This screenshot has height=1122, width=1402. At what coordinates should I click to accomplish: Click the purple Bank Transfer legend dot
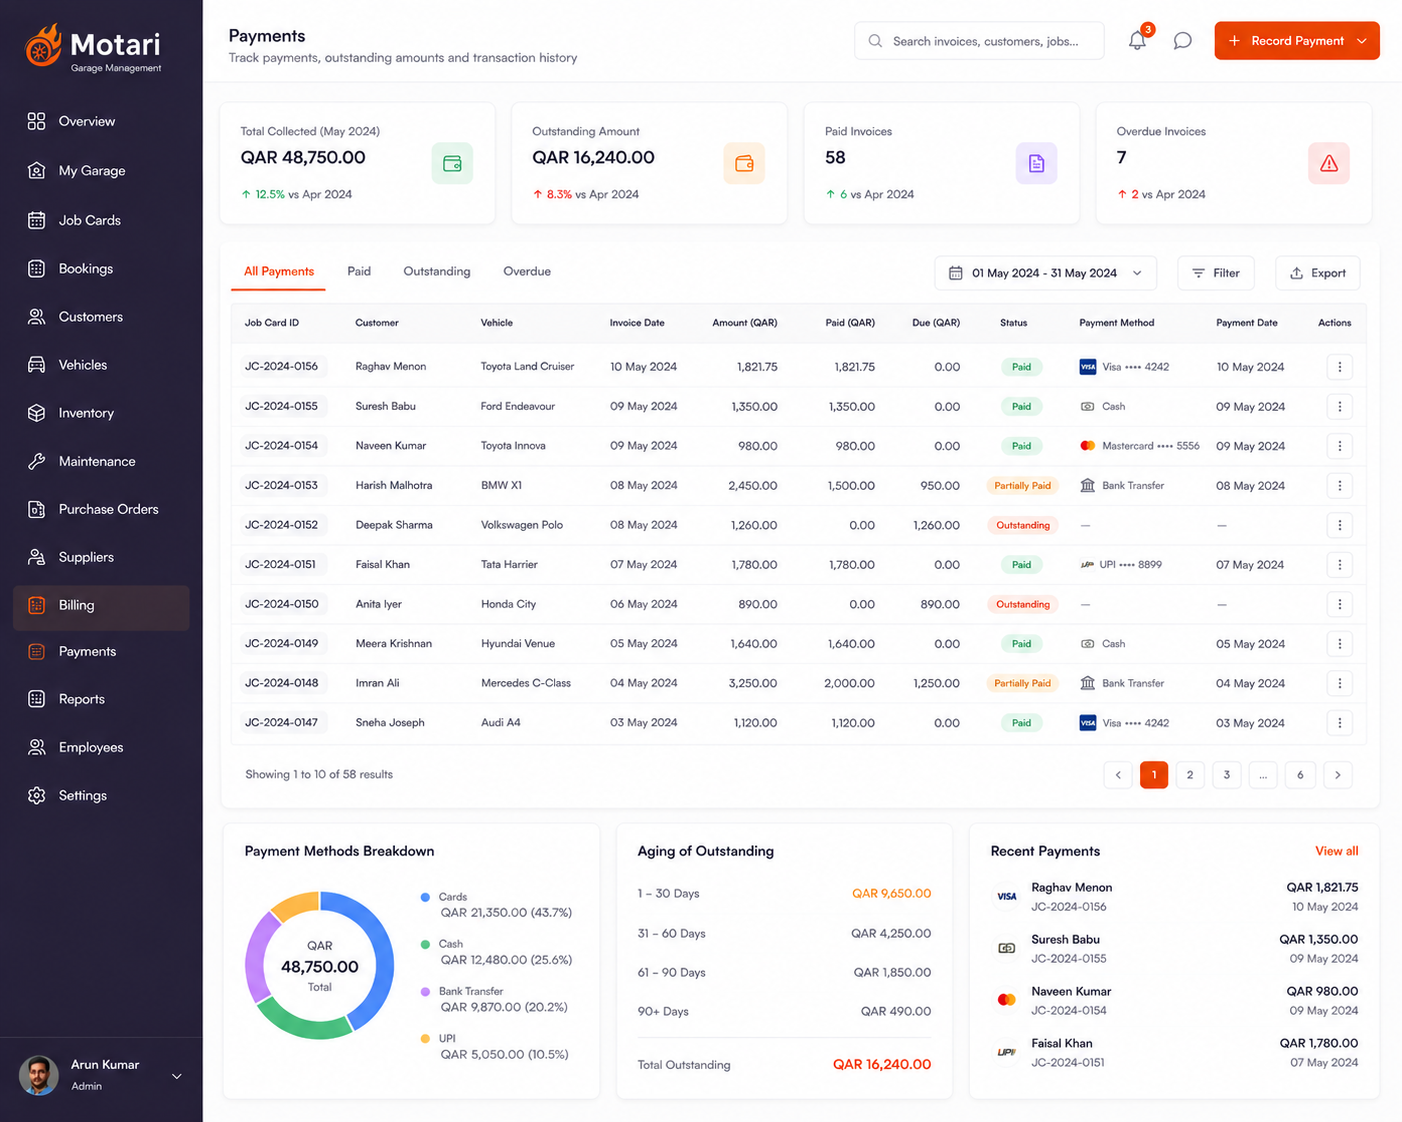[x=425, y=991]
